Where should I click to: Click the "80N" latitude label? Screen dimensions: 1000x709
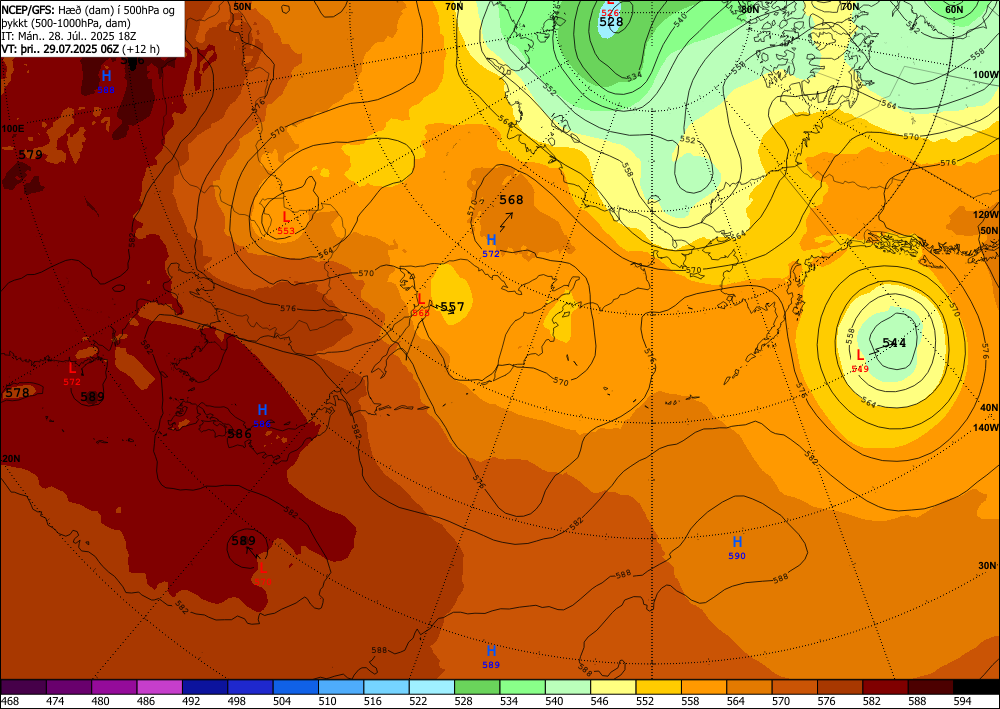749,9
